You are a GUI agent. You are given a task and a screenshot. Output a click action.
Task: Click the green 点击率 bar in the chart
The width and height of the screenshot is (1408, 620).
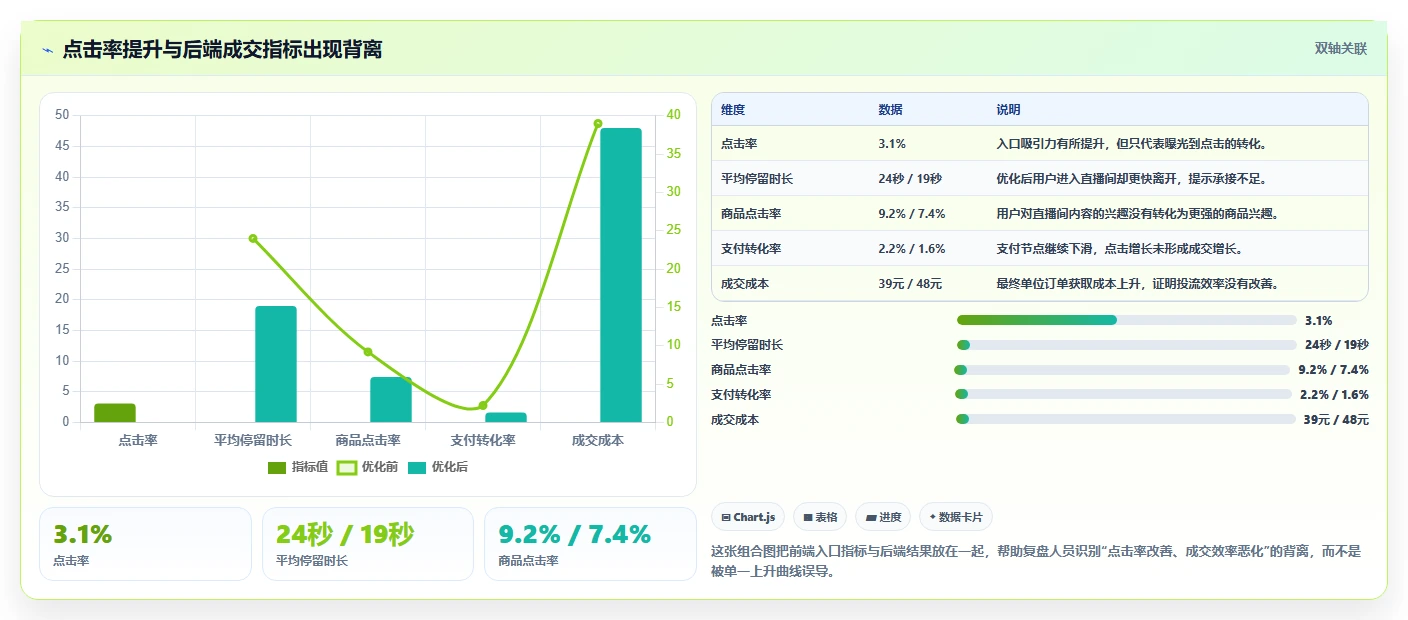pos(115,413)
